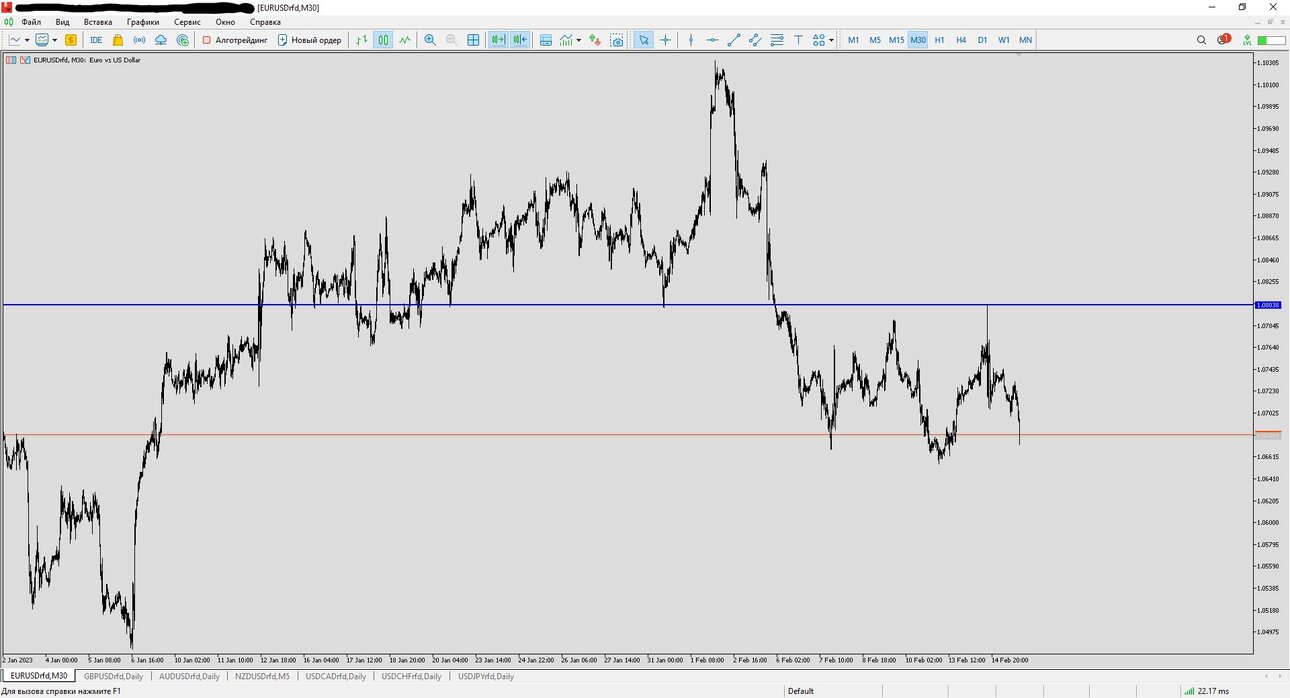Open the new chart dropdown arrow
The image size is (1290, 698).
coord(26,40)
